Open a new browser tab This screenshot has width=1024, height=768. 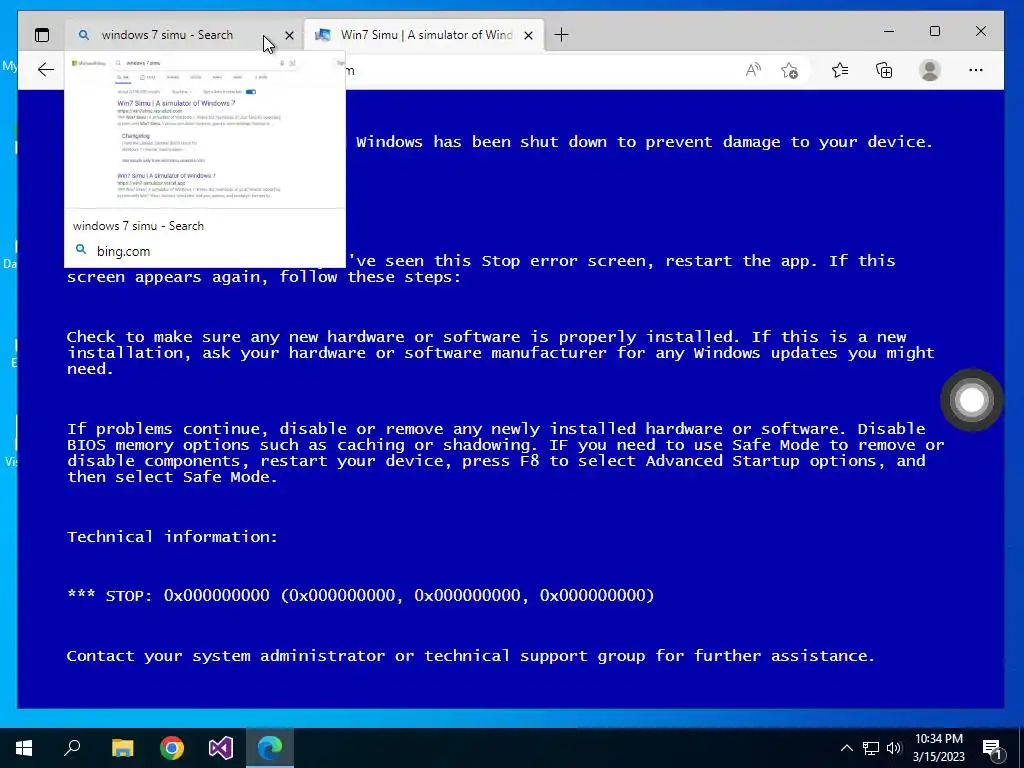coord(561,35)
